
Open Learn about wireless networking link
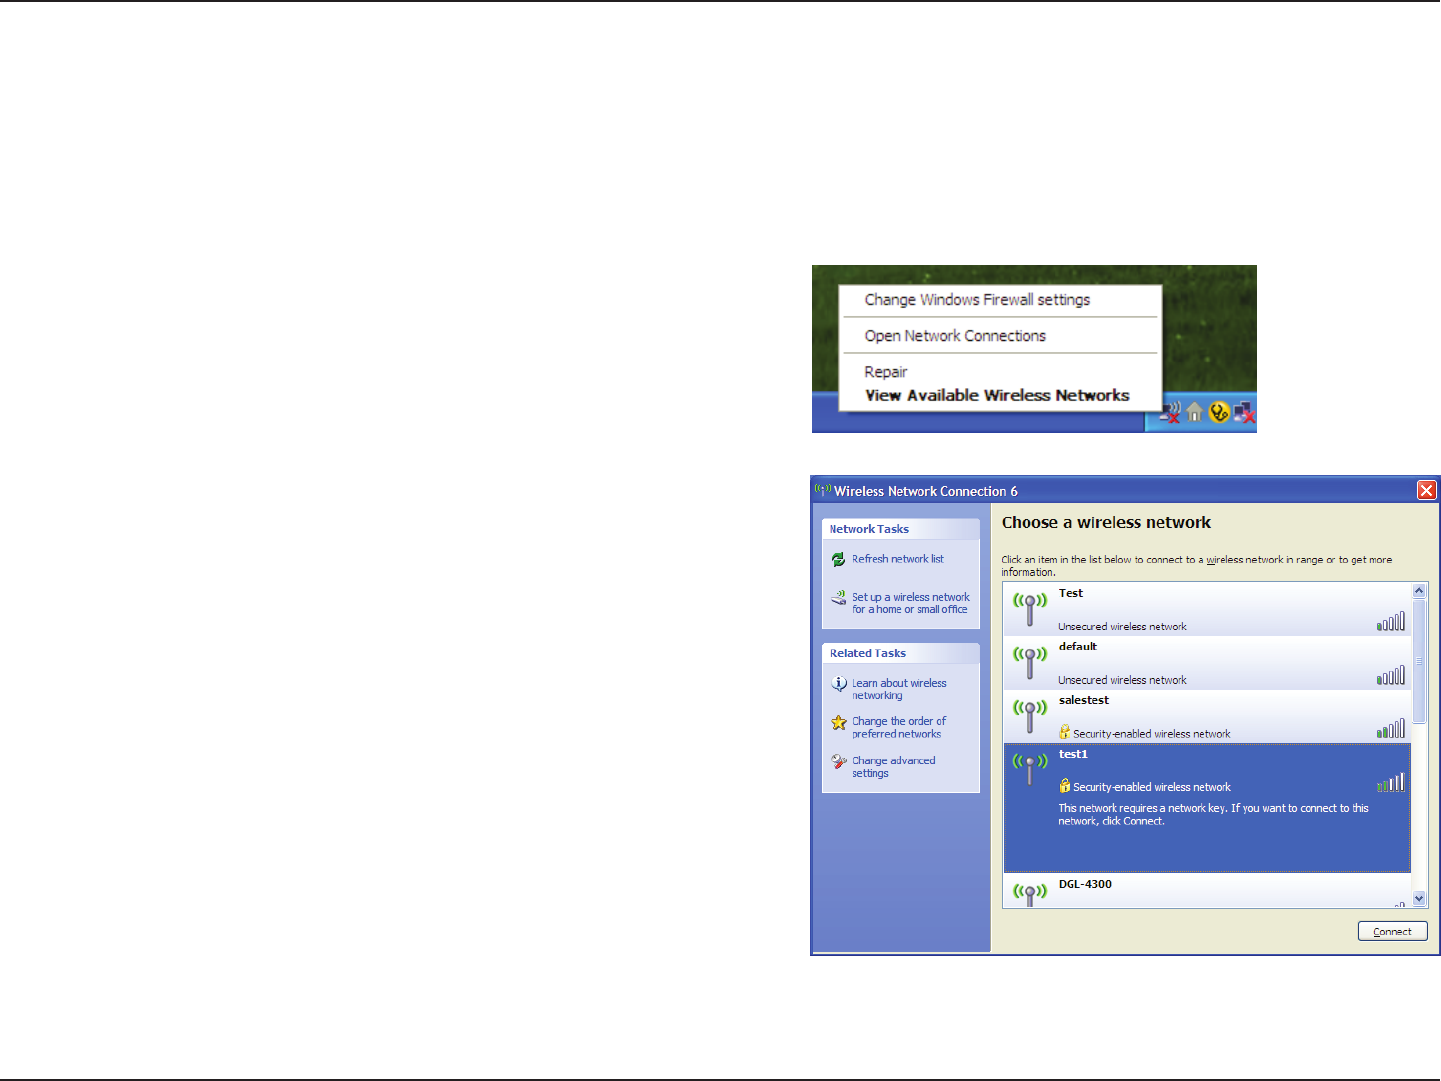click(x=899, y=689)
